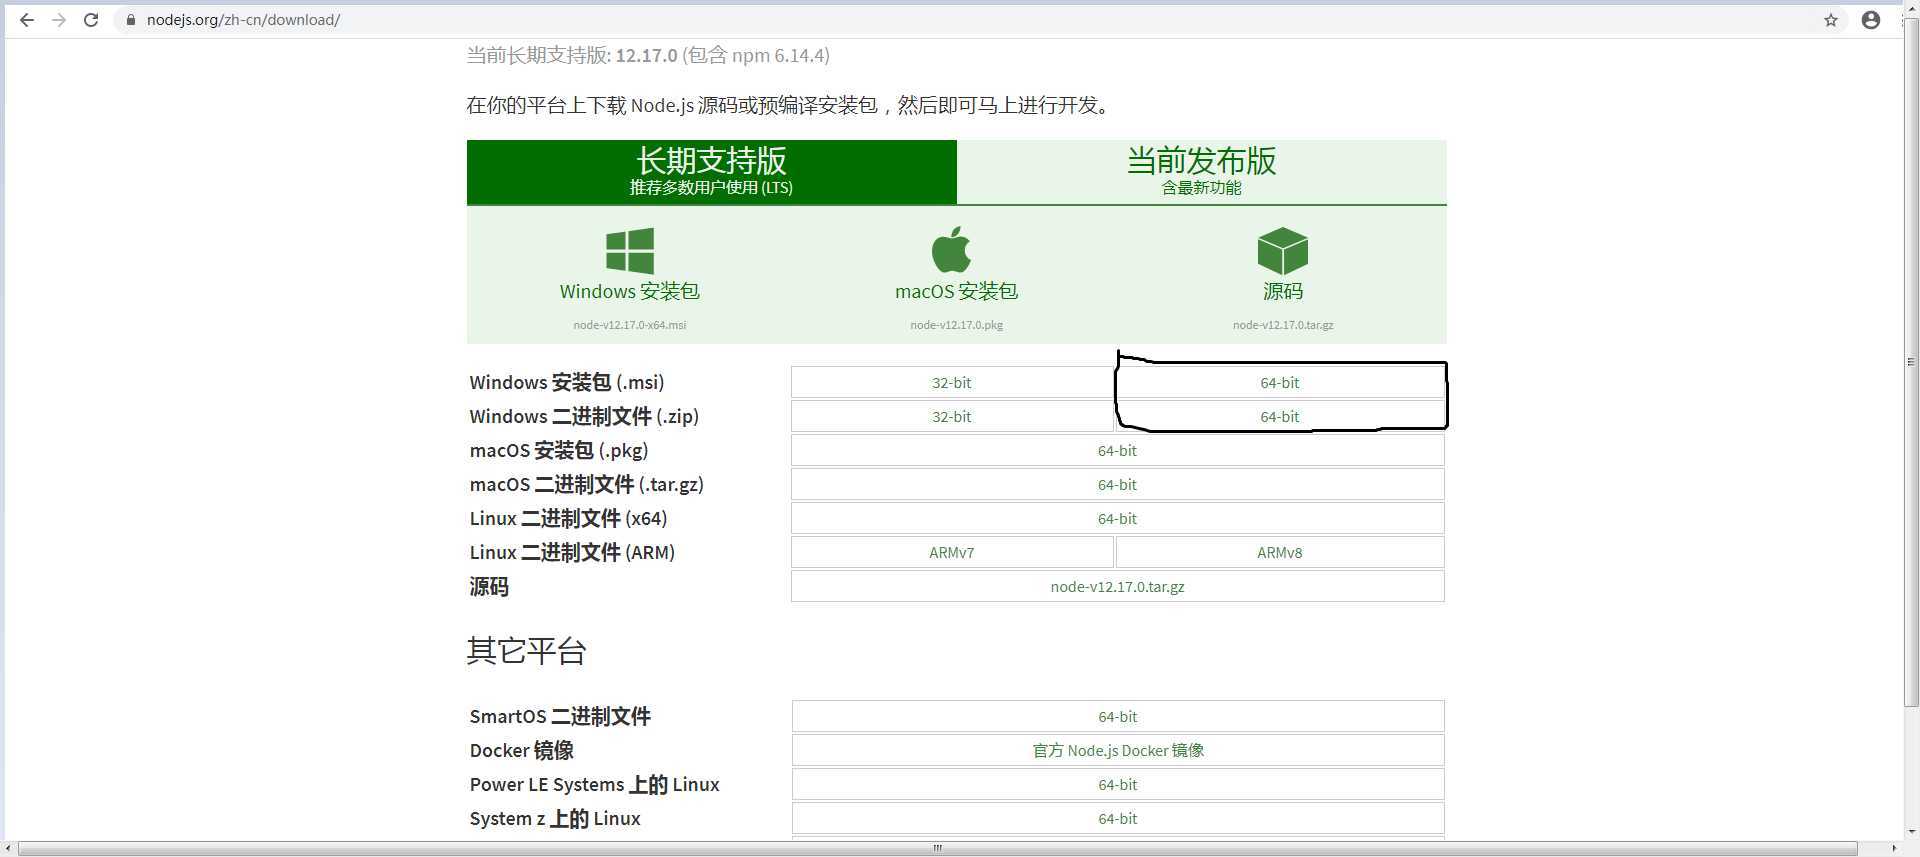The image size is (1920, 857).
Task: Click the browser forward arrow
Action: (59, 20)
